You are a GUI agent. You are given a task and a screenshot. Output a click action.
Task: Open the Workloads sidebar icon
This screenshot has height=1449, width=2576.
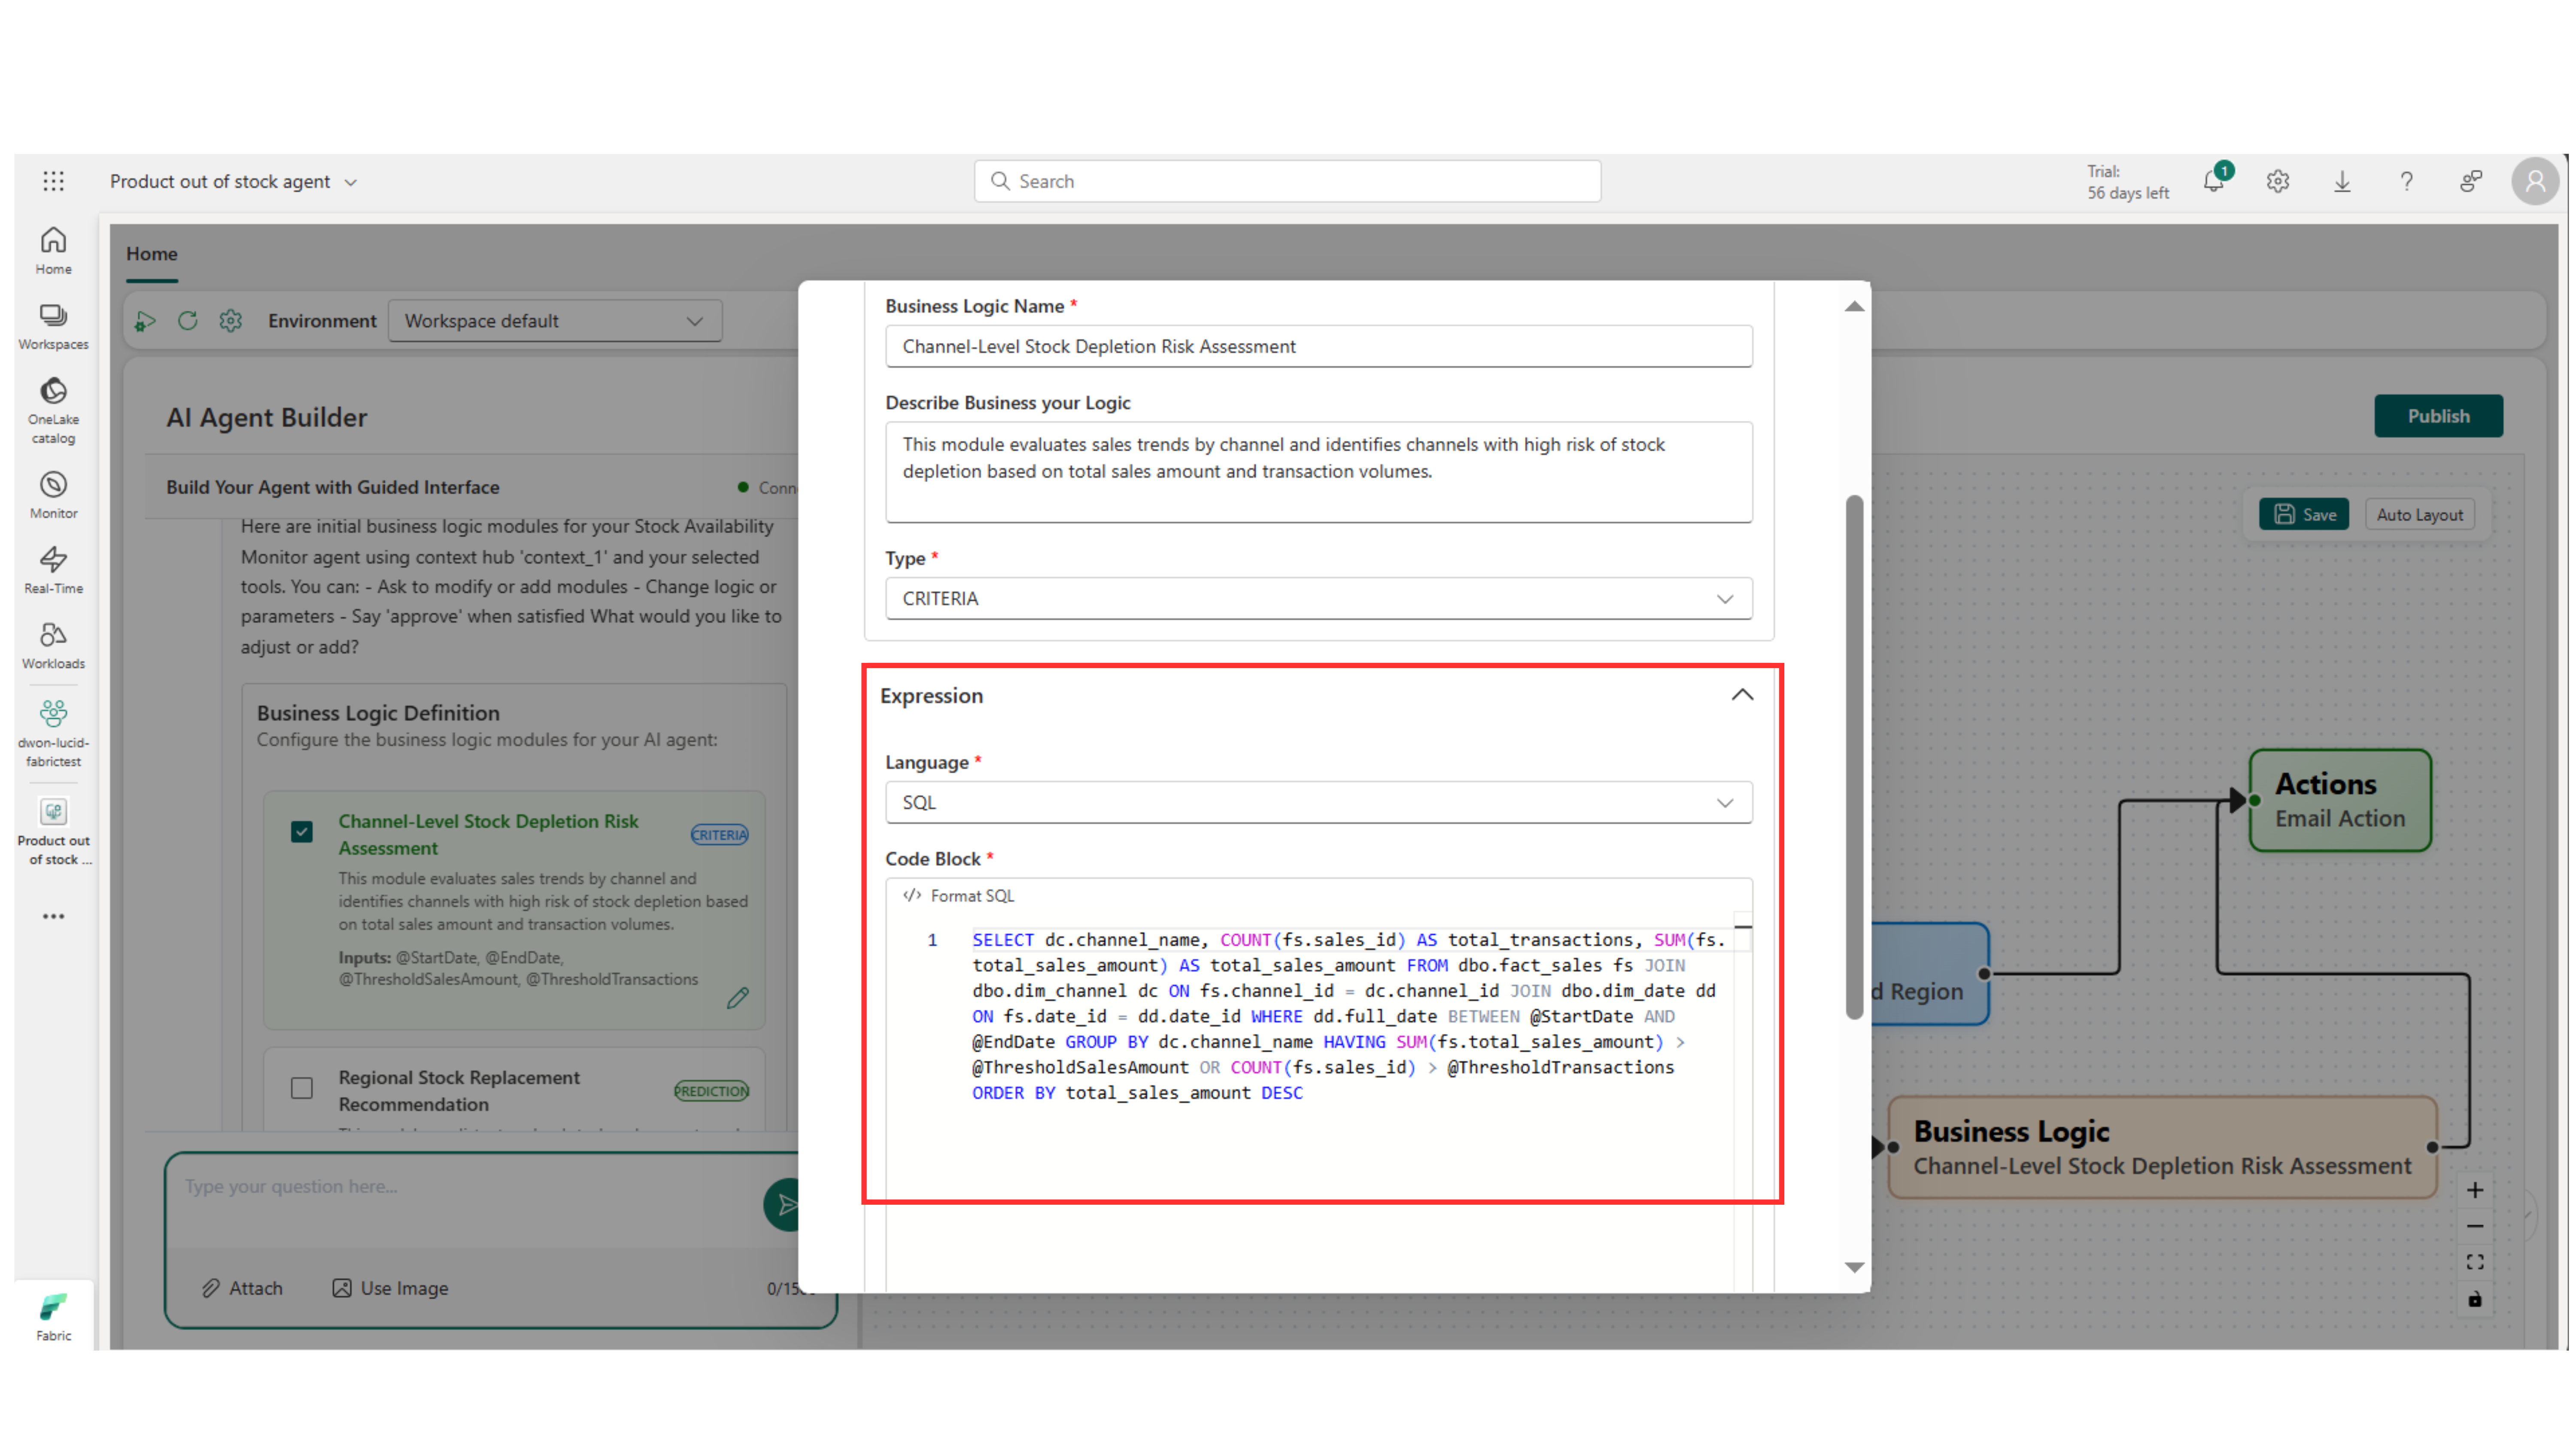(53, 644)
